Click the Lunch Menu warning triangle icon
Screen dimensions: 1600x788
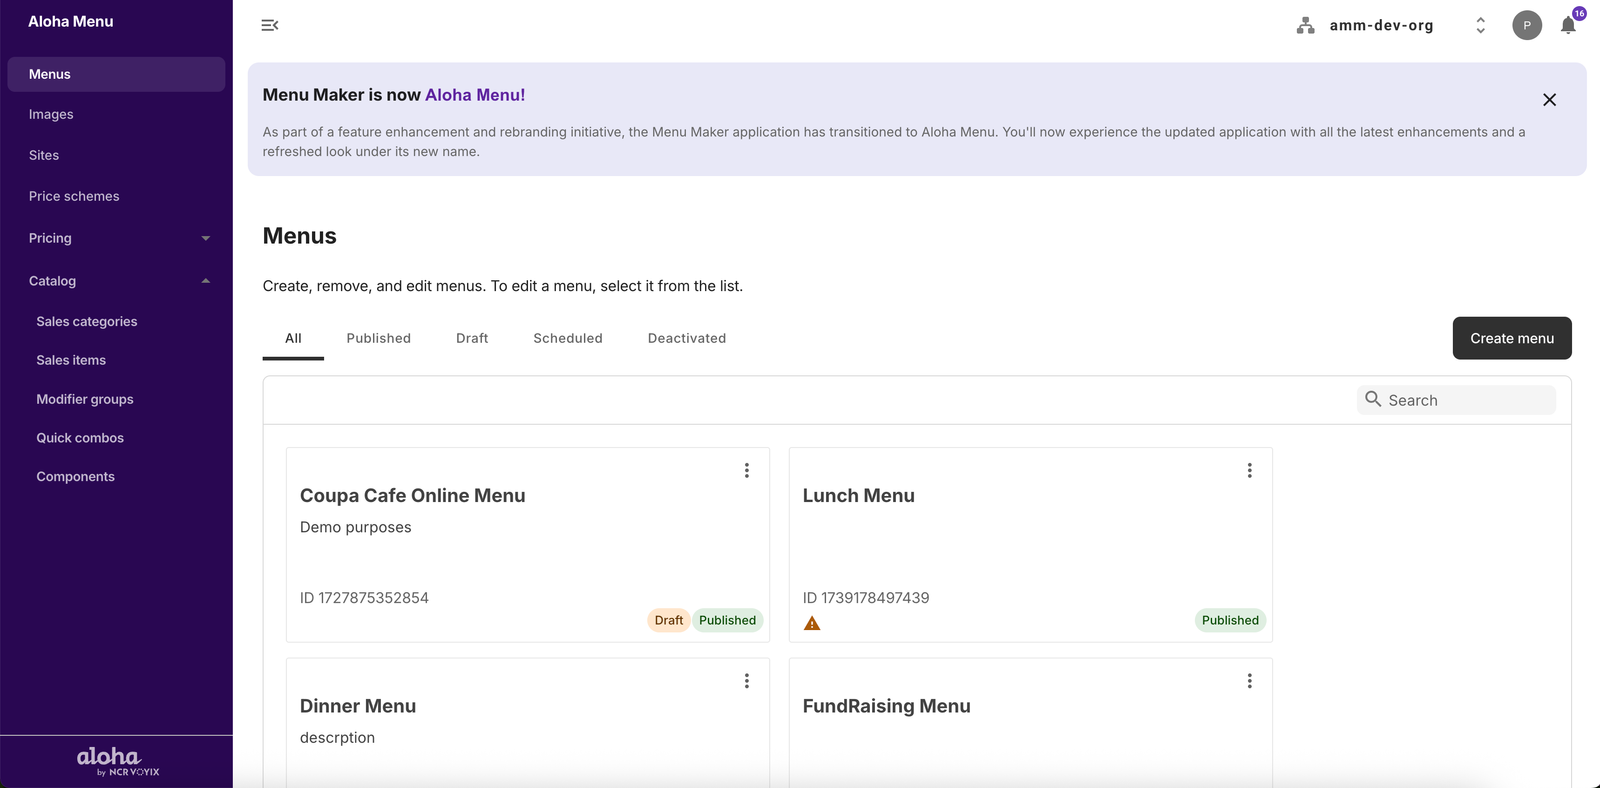click(x=812, y=623)
